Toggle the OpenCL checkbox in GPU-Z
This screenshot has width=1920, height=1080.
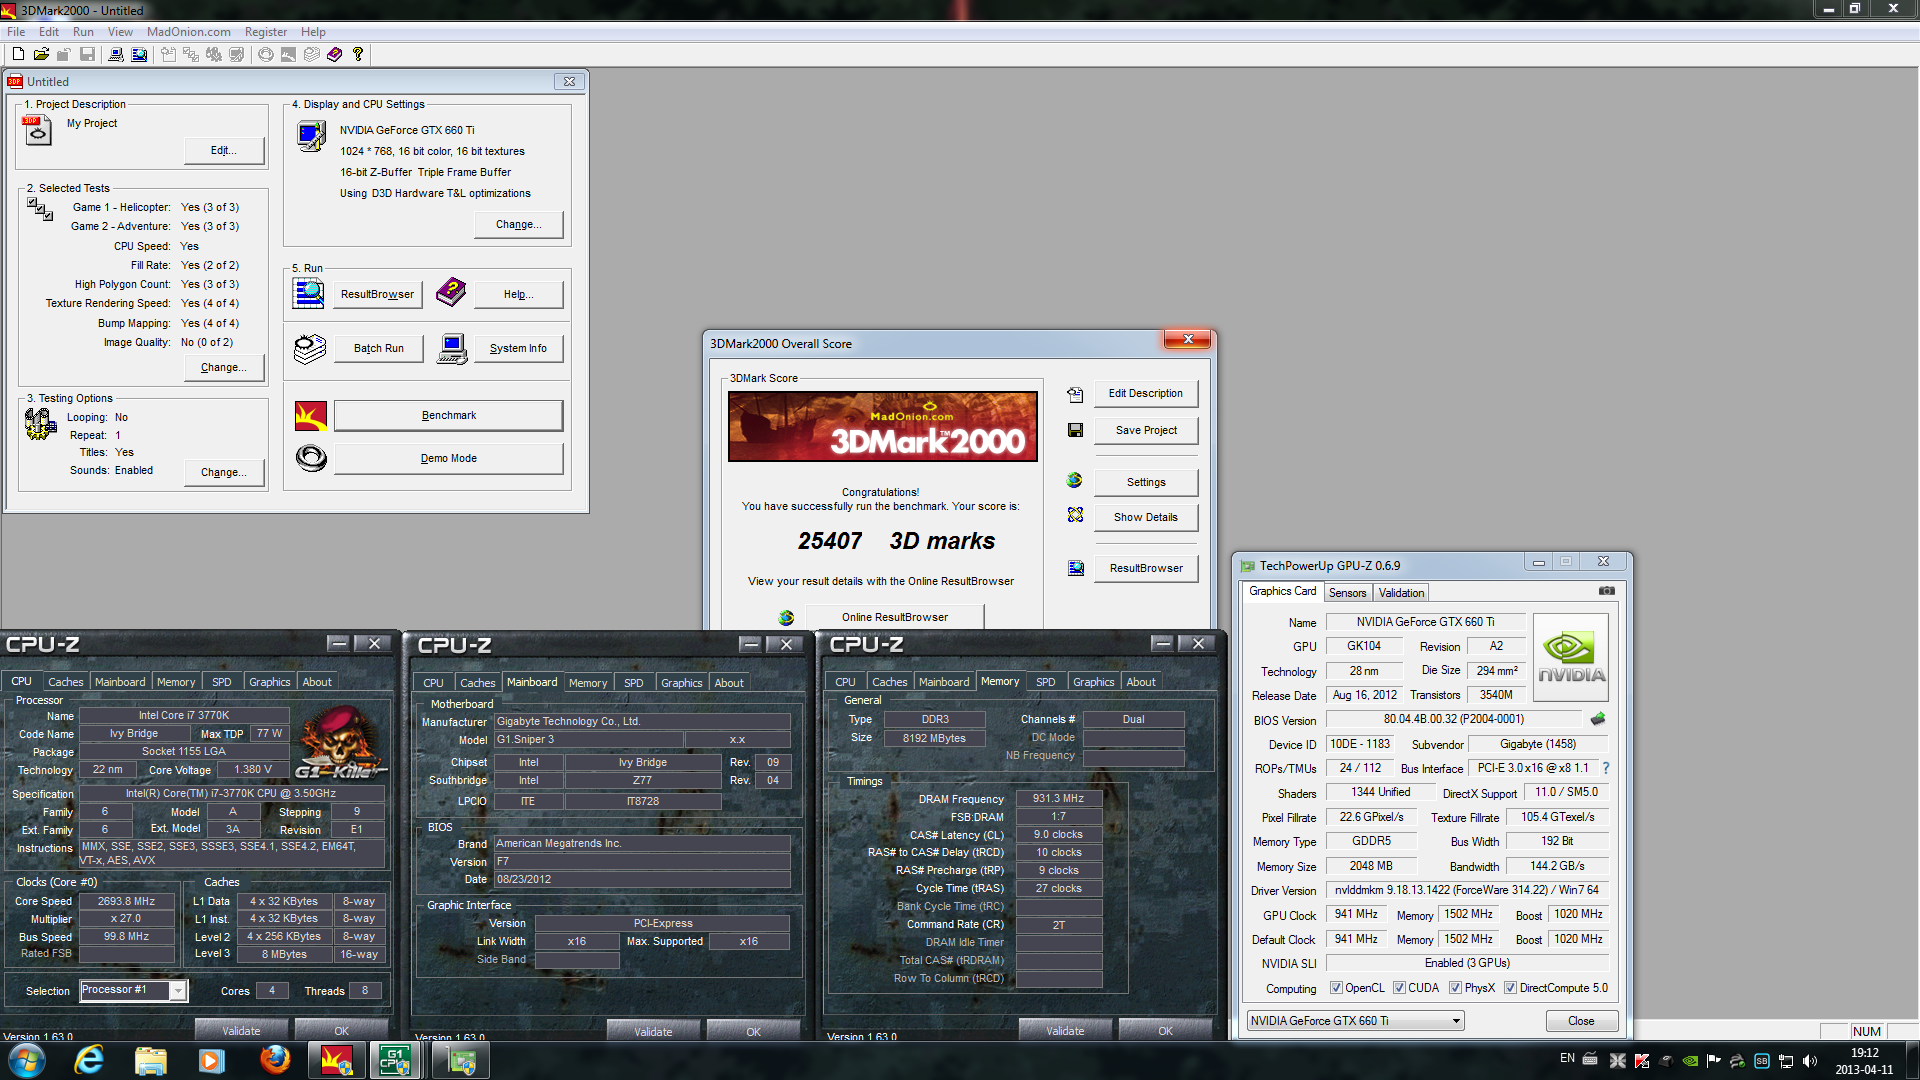tap(1336, 988)
